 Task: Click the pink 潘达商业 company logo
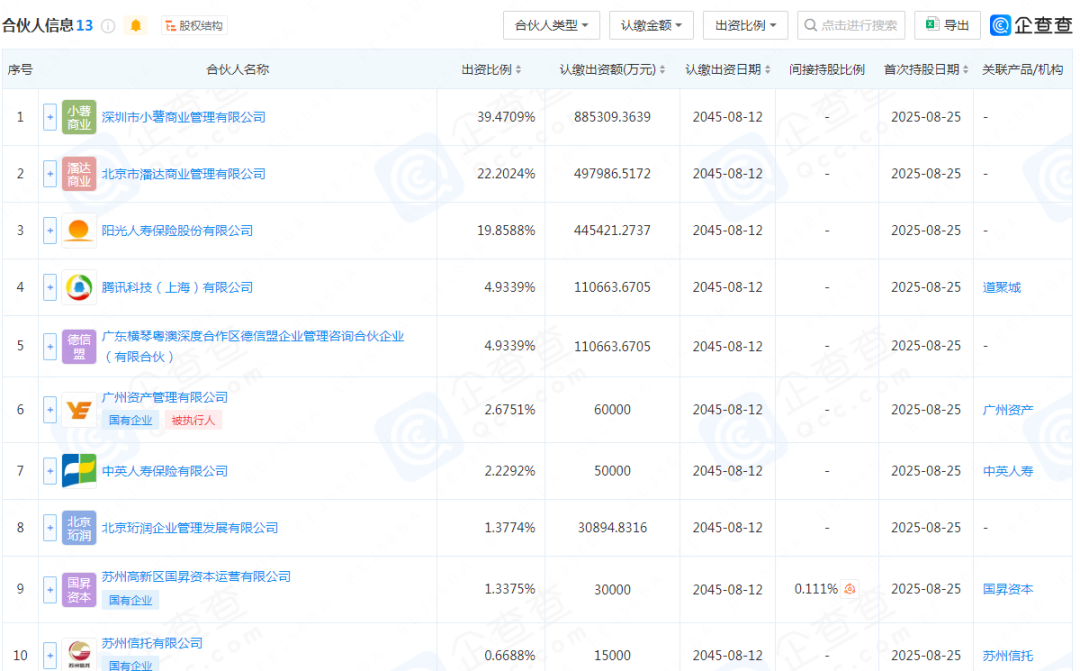point(79,174)
